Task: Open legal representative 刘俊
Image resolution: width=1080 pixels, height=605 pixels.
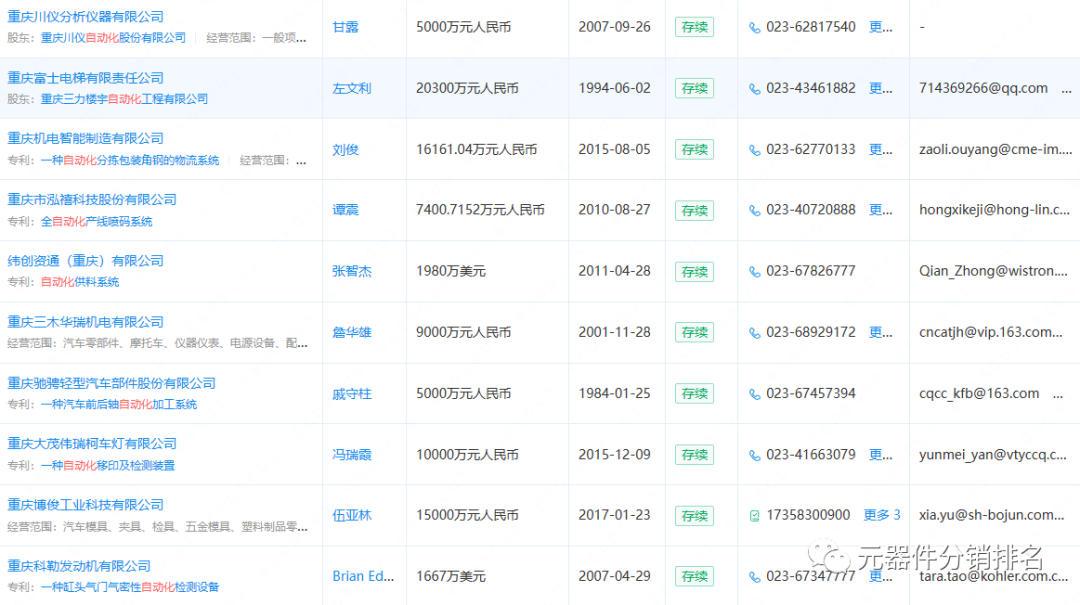Action: coord(346,150)
